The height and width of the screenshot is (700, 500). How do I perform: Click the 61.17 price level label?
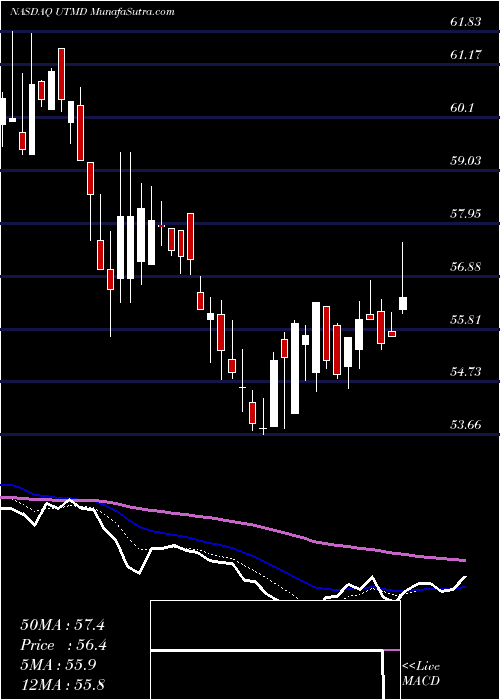click(466, 55)
